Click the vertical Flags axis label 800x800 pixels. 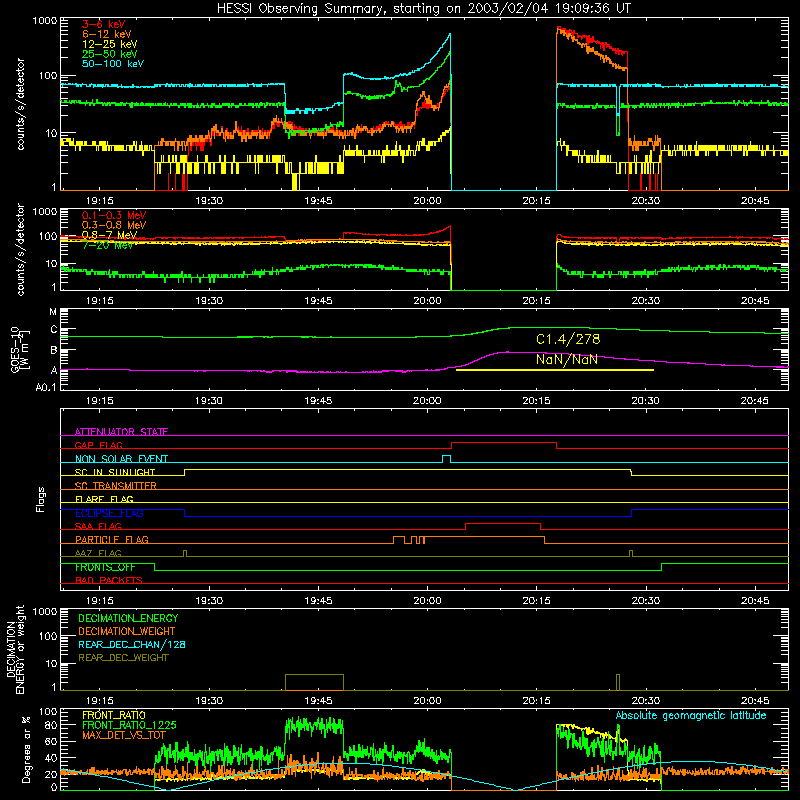coord(40,499)
